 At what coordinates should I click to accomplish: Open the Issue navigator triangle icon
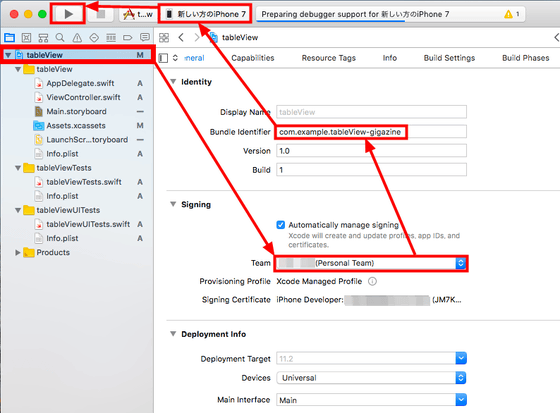point(77,38)
